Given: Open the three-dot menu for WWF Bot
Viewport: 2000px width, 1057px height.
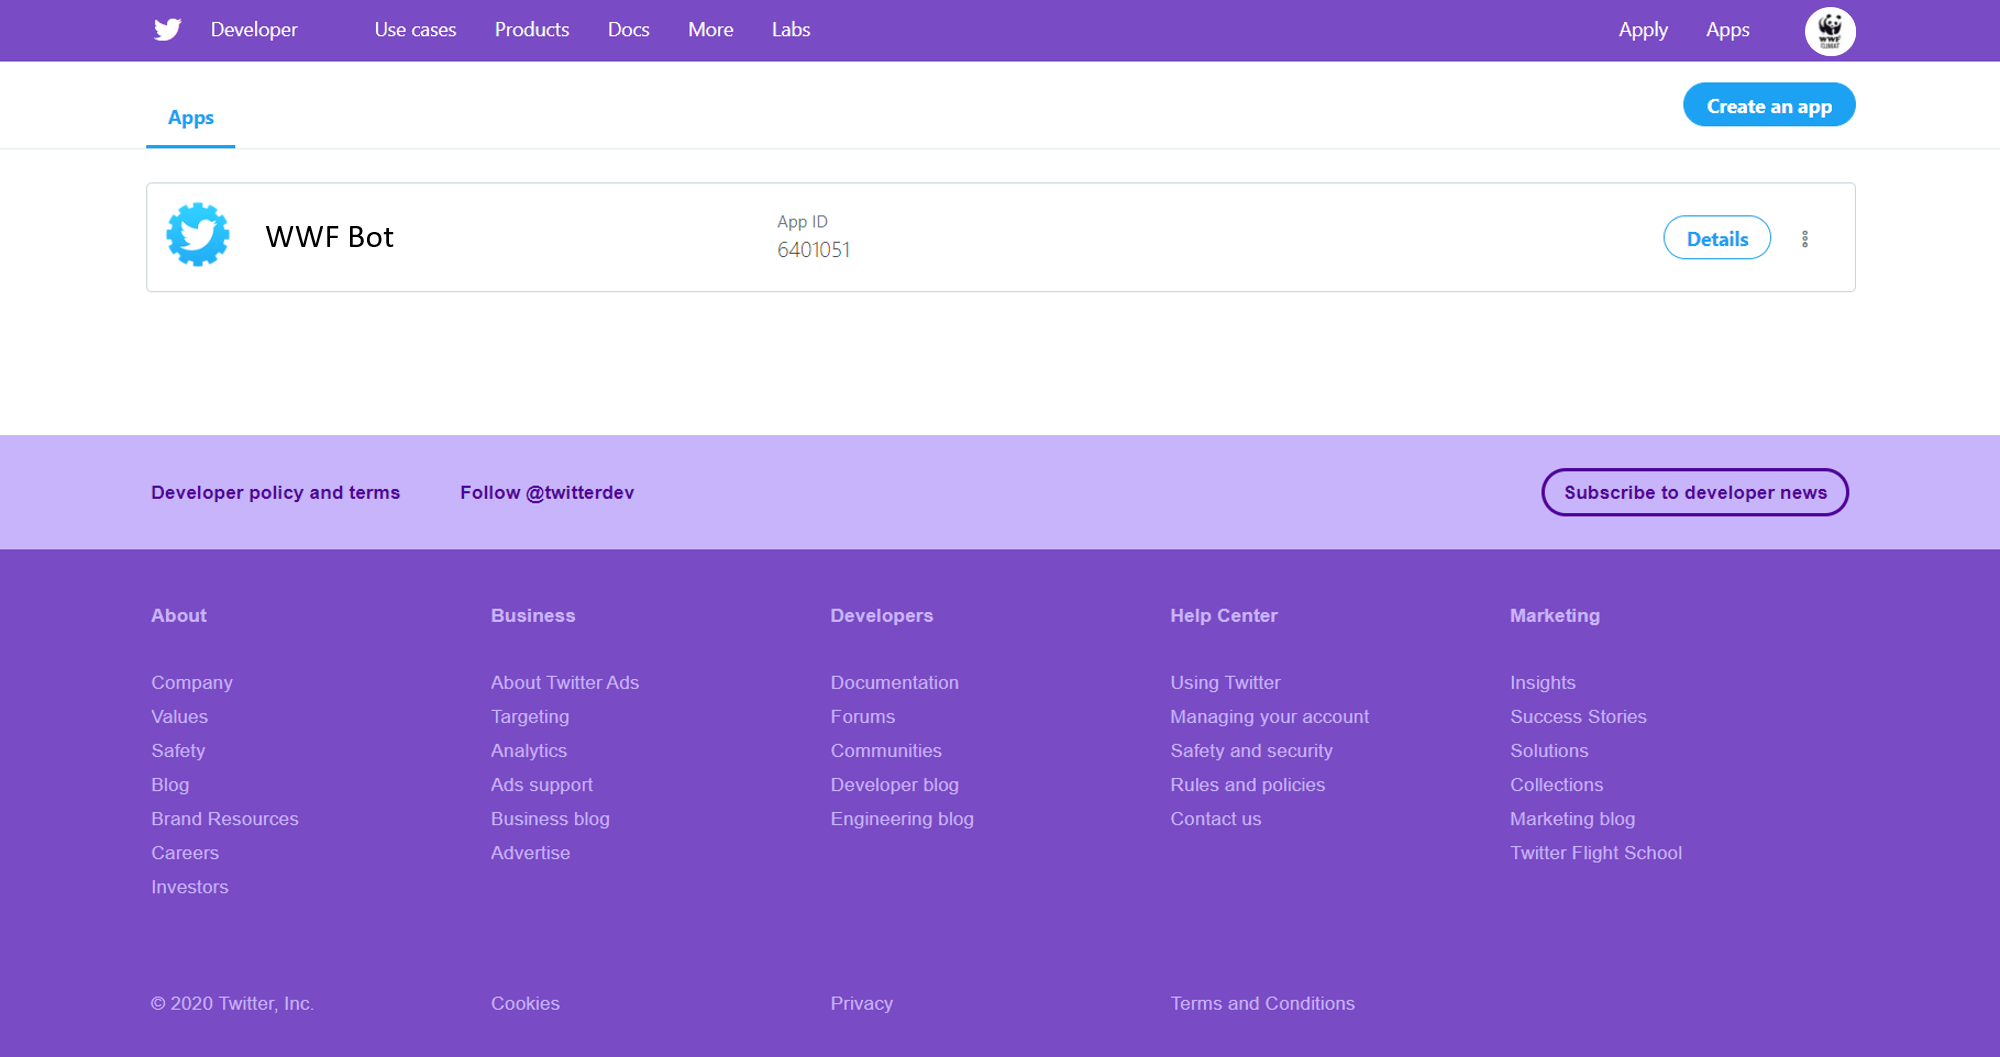Looking at the screenshot, I should (1805, 239).
